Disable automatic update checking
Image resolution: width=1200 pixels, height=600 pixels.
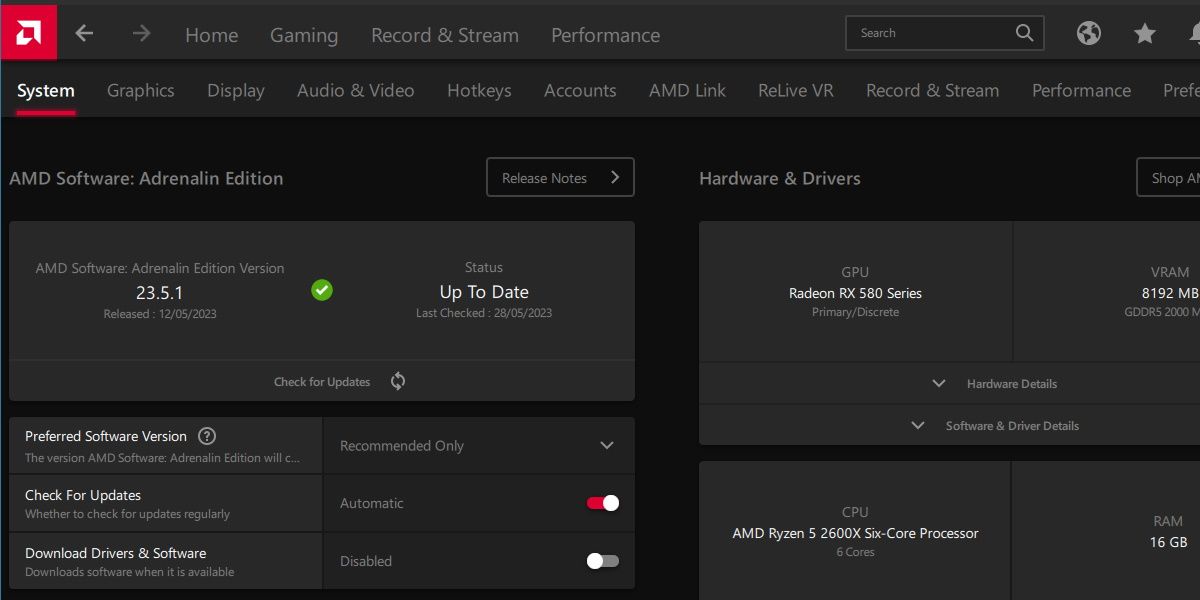click(x=601, y=503)
